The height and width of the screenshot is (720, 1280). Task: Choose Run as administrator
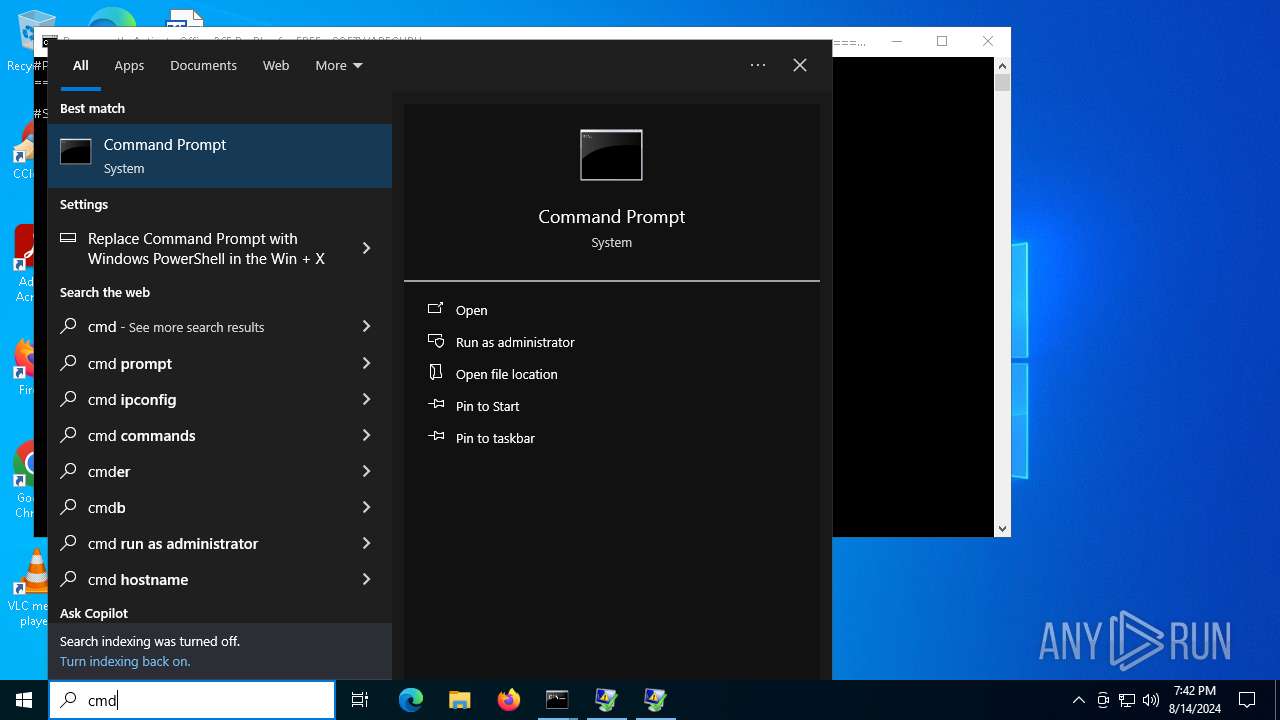(x=515, y=342)
